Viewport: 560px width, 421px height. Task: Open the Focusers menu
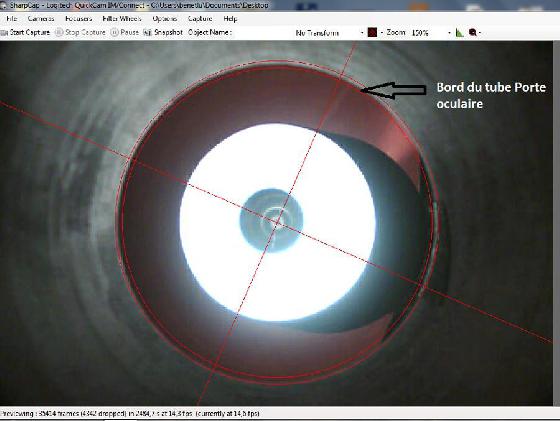(79, 19)
